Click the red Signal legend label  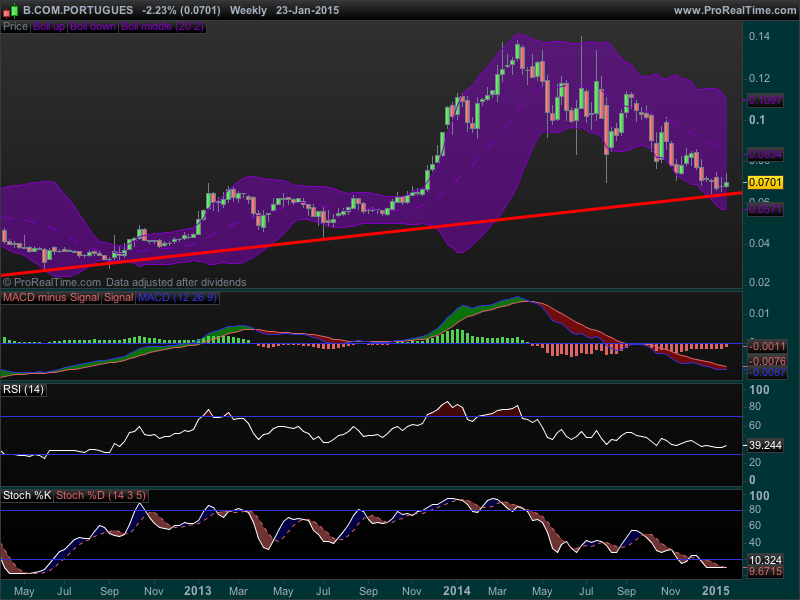pos(118,298)
